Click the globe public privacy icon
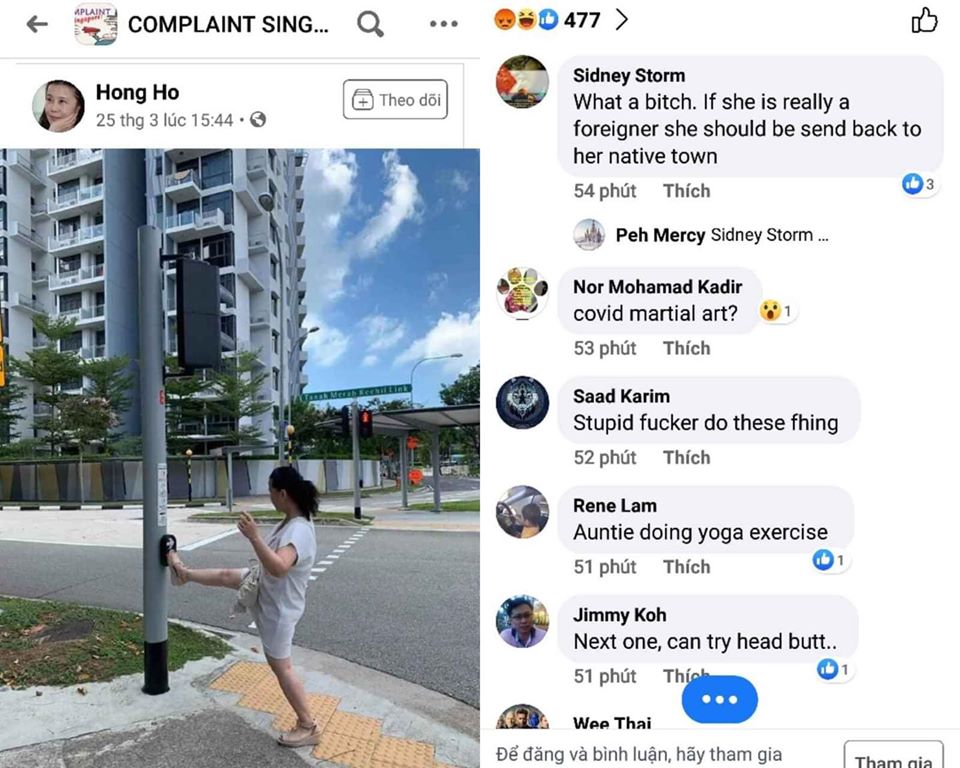The image size is (960, 768). 258,119
